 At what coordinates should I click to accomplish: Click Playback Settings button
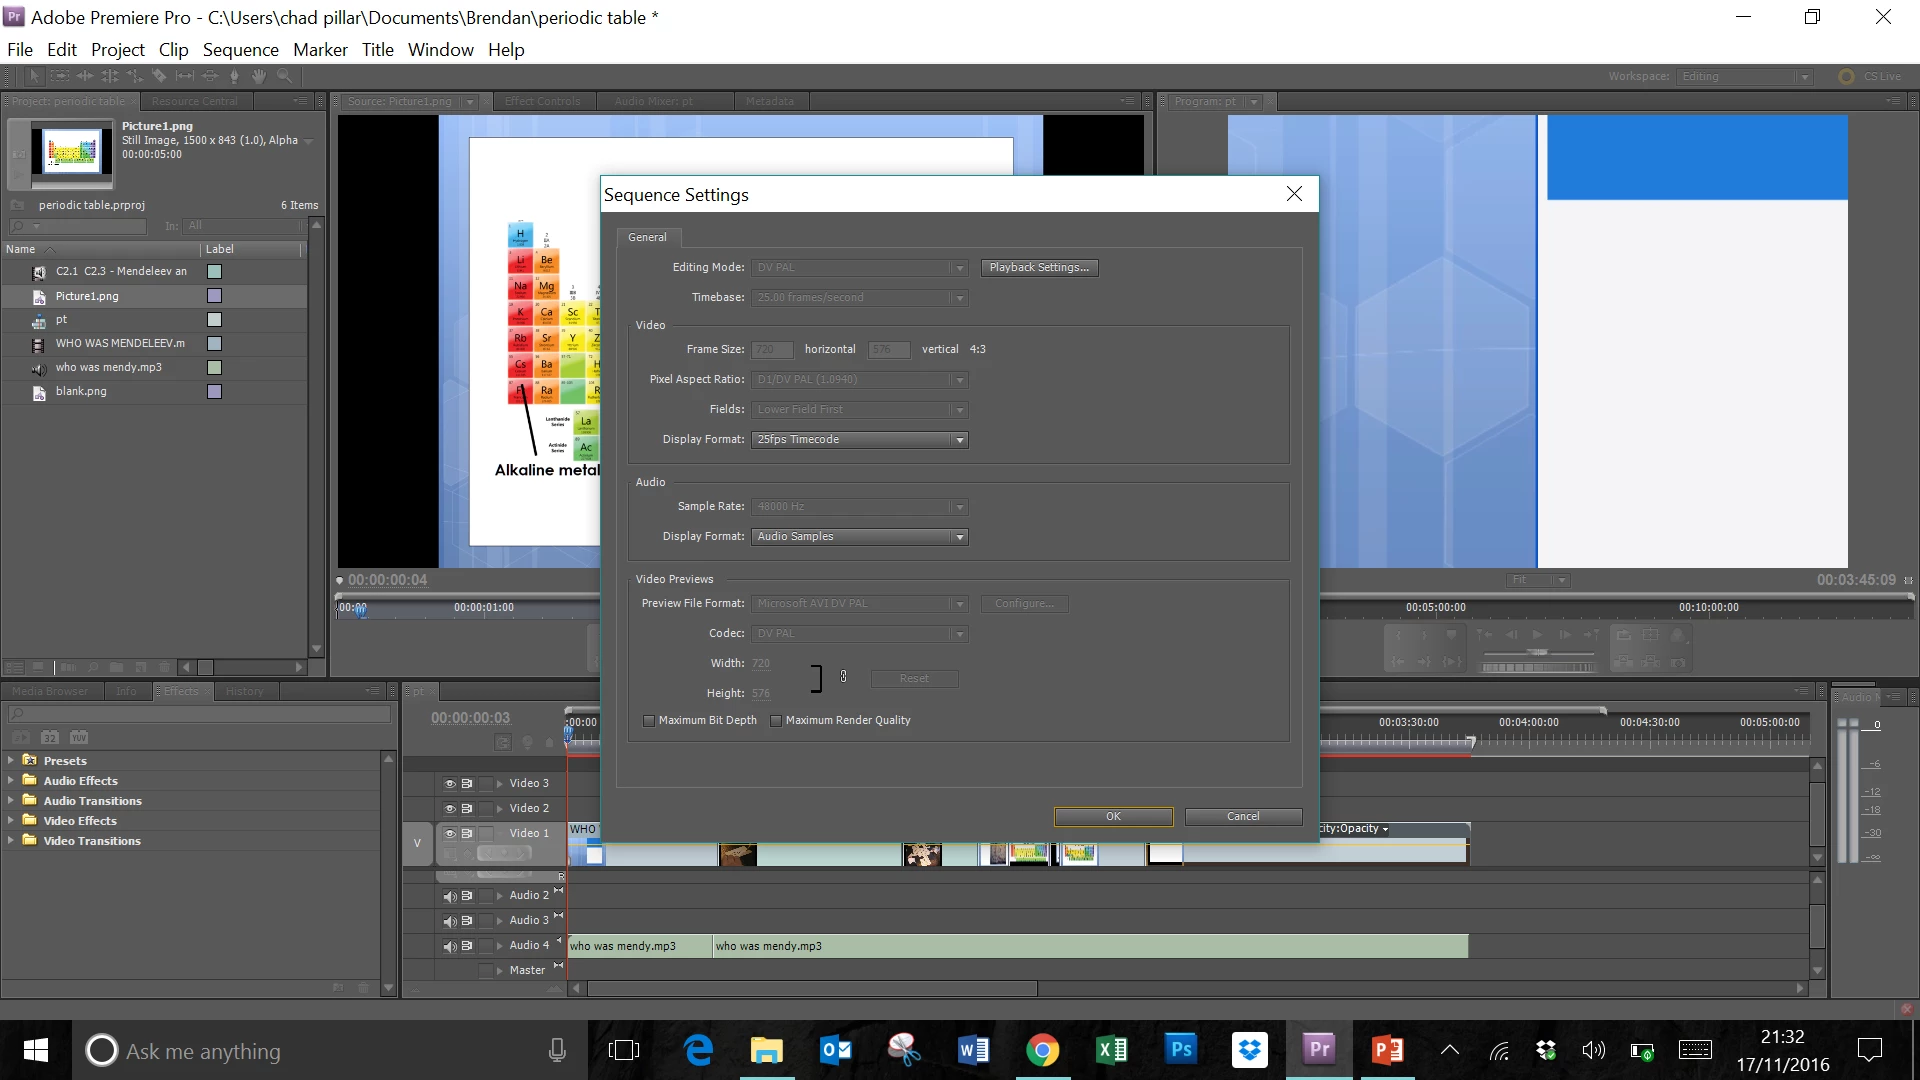coord(1039,267)
